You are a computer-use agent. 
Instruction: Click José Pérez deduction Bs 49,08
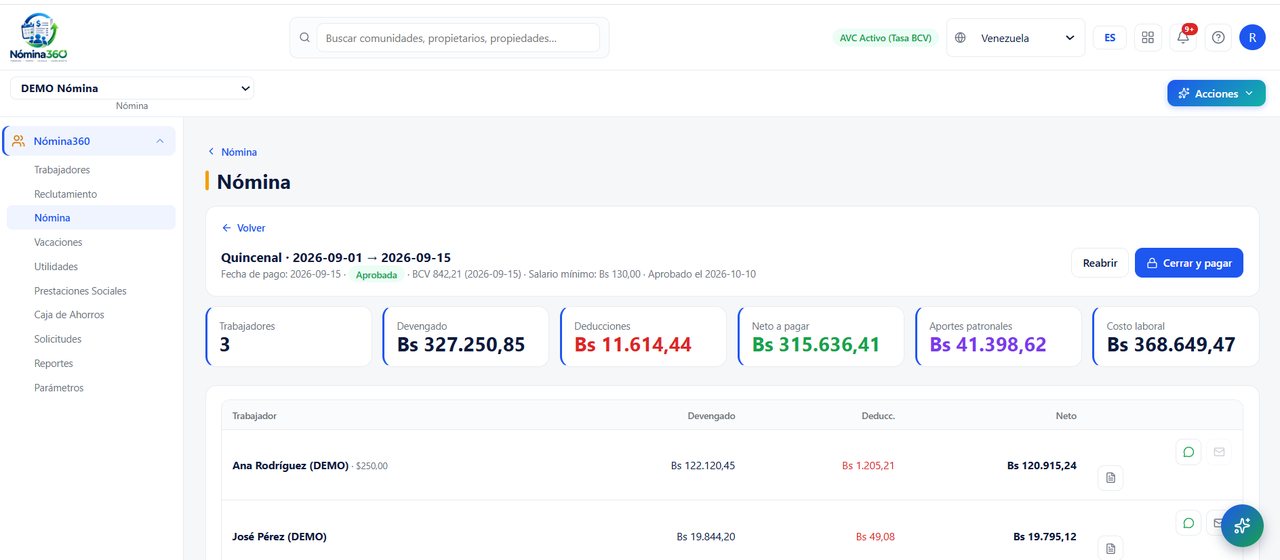[x=876, y=537]
